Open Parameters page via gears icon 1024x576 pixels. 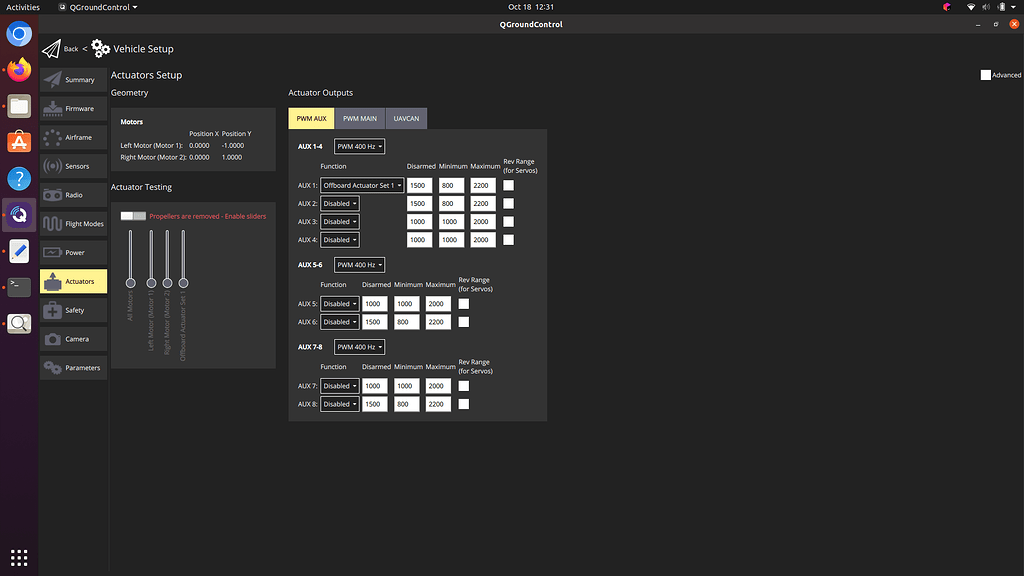pyautogui.click(x=53, y=368)
